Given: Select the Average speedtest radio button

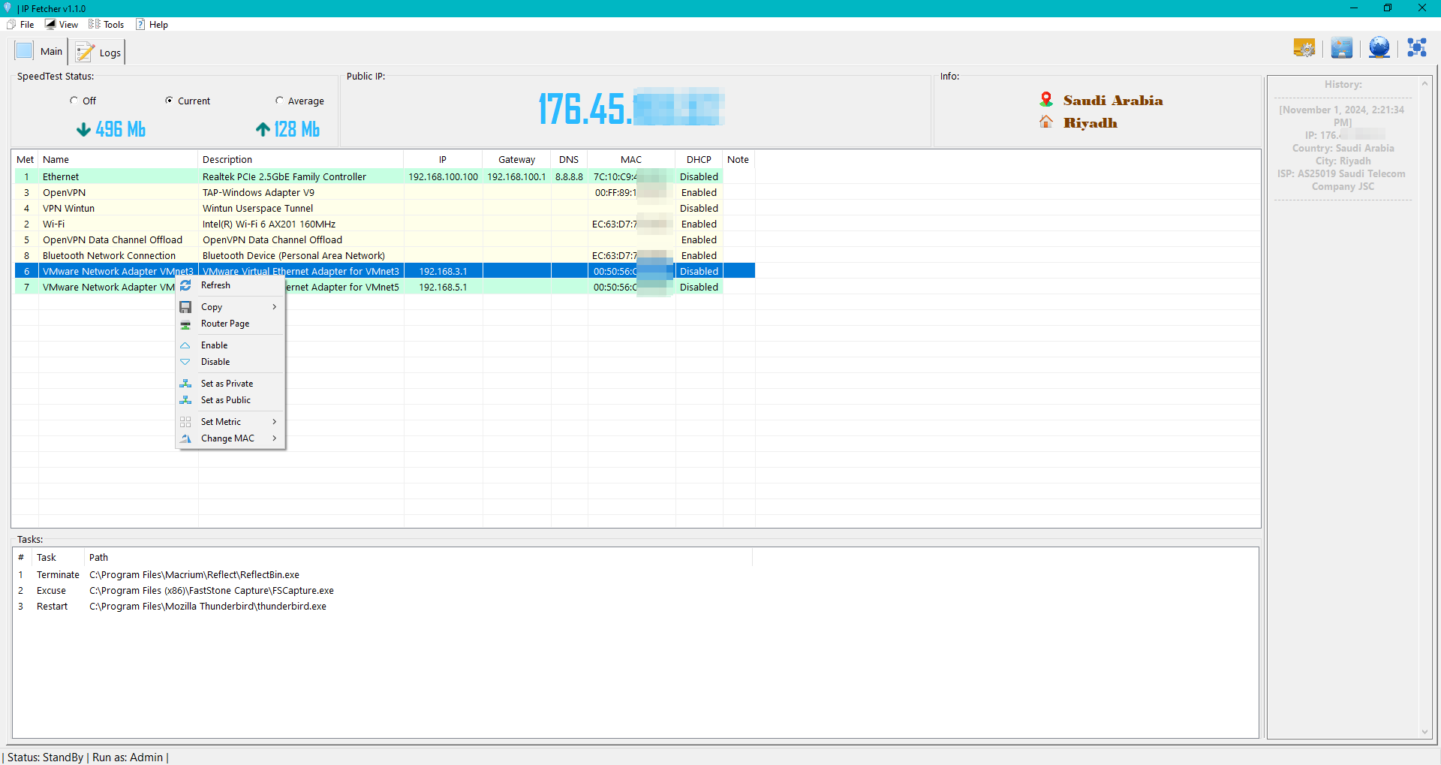Looking at the screenshot, I should 279,101.
